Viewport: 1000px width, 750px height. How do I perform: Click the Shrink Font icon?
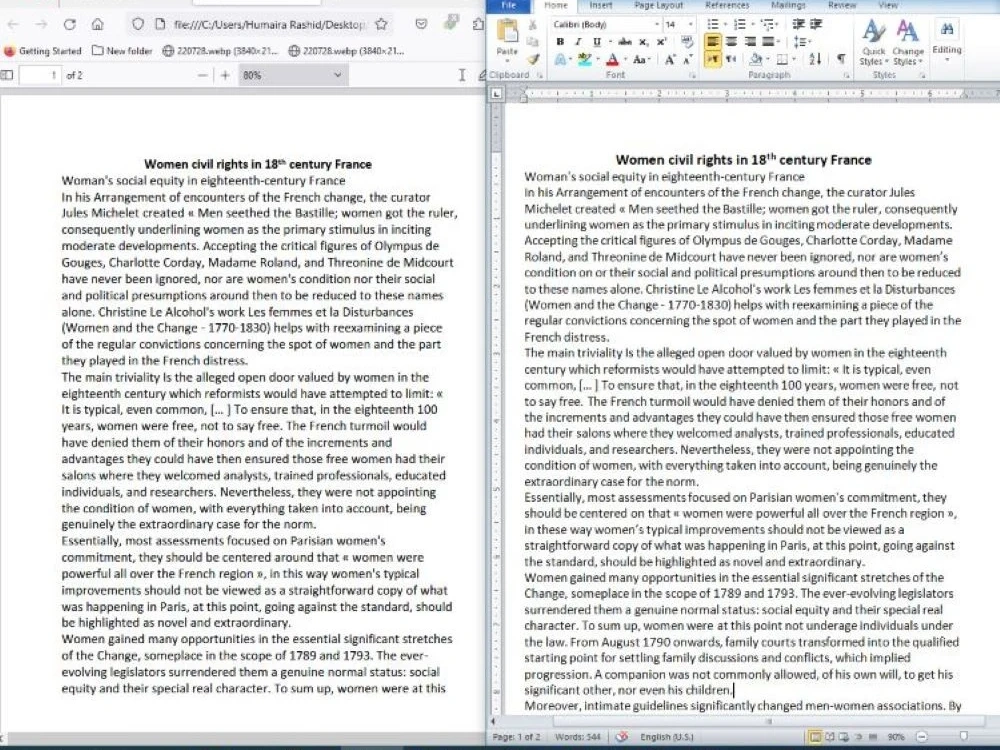point(688,59)
